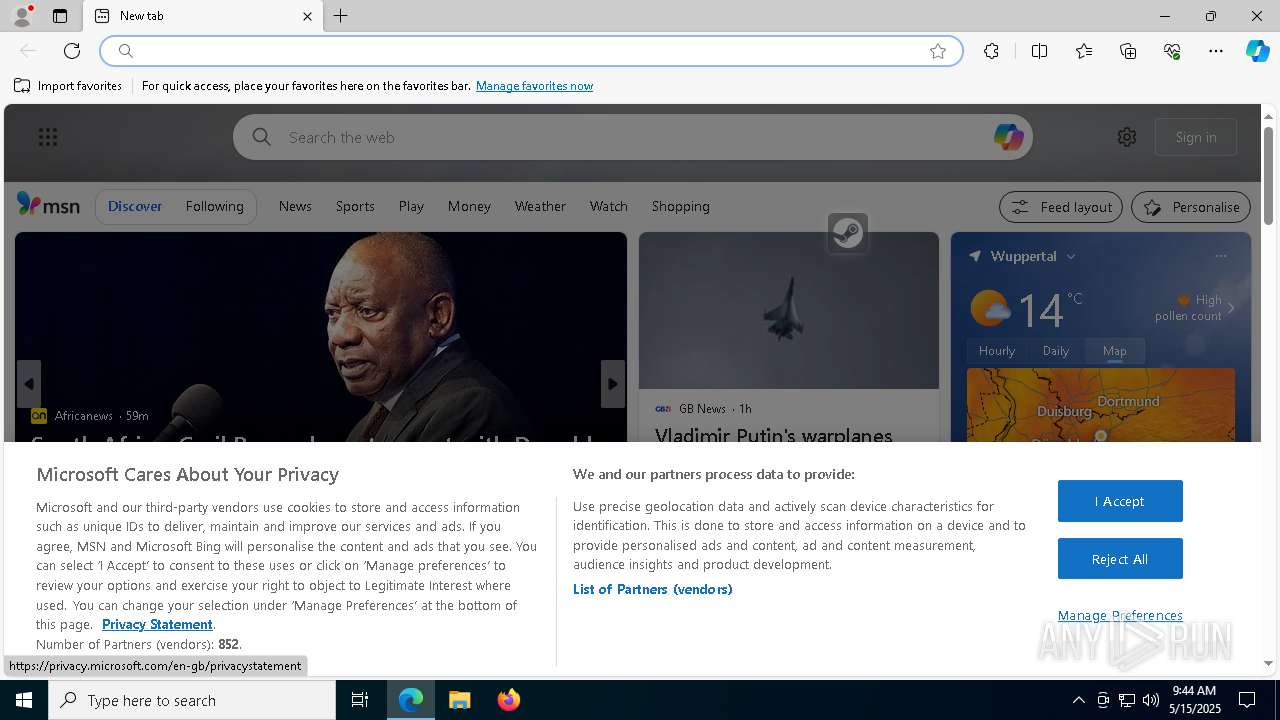Open weather card more options
This screenshot has width=1280, height=720.
[x=1221, y=256]
